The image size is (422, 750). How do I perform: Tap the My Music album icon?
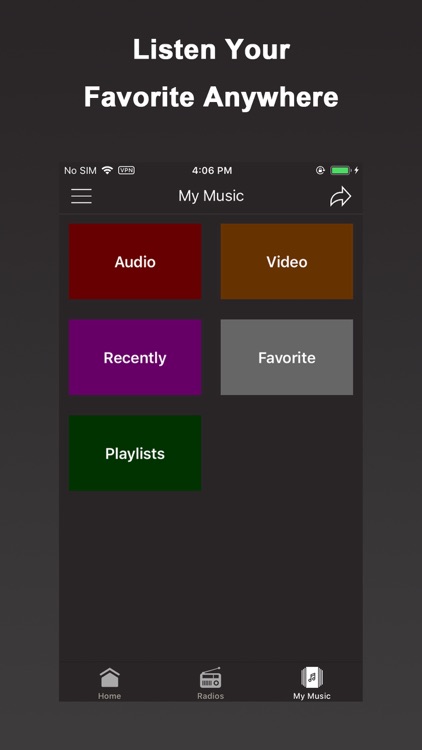tap(312, 678)
